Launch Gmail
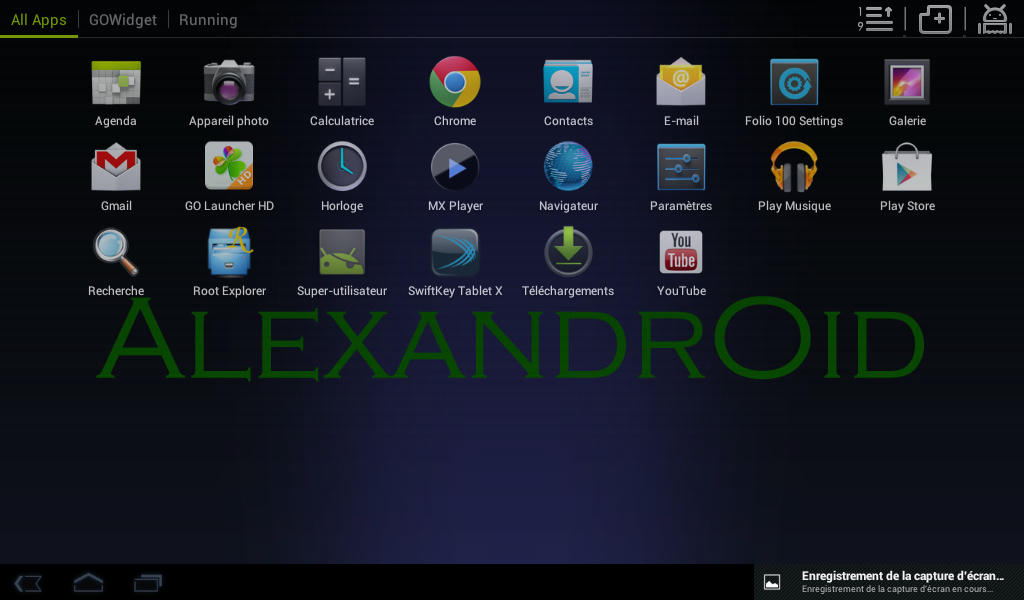The image size is (1024, 600). point(116,176)
